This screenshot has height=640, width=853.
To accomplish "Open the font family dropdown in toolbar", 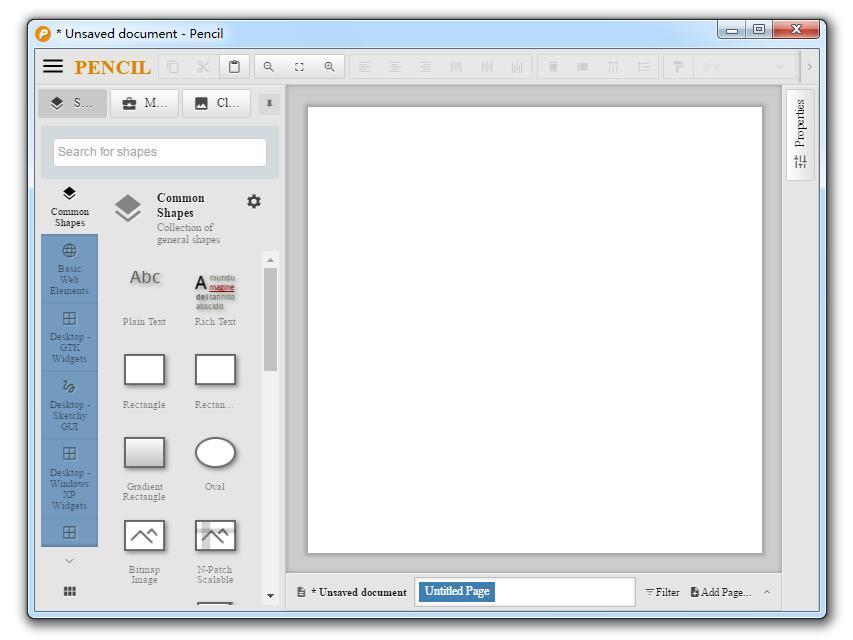I will pos(744,67).
